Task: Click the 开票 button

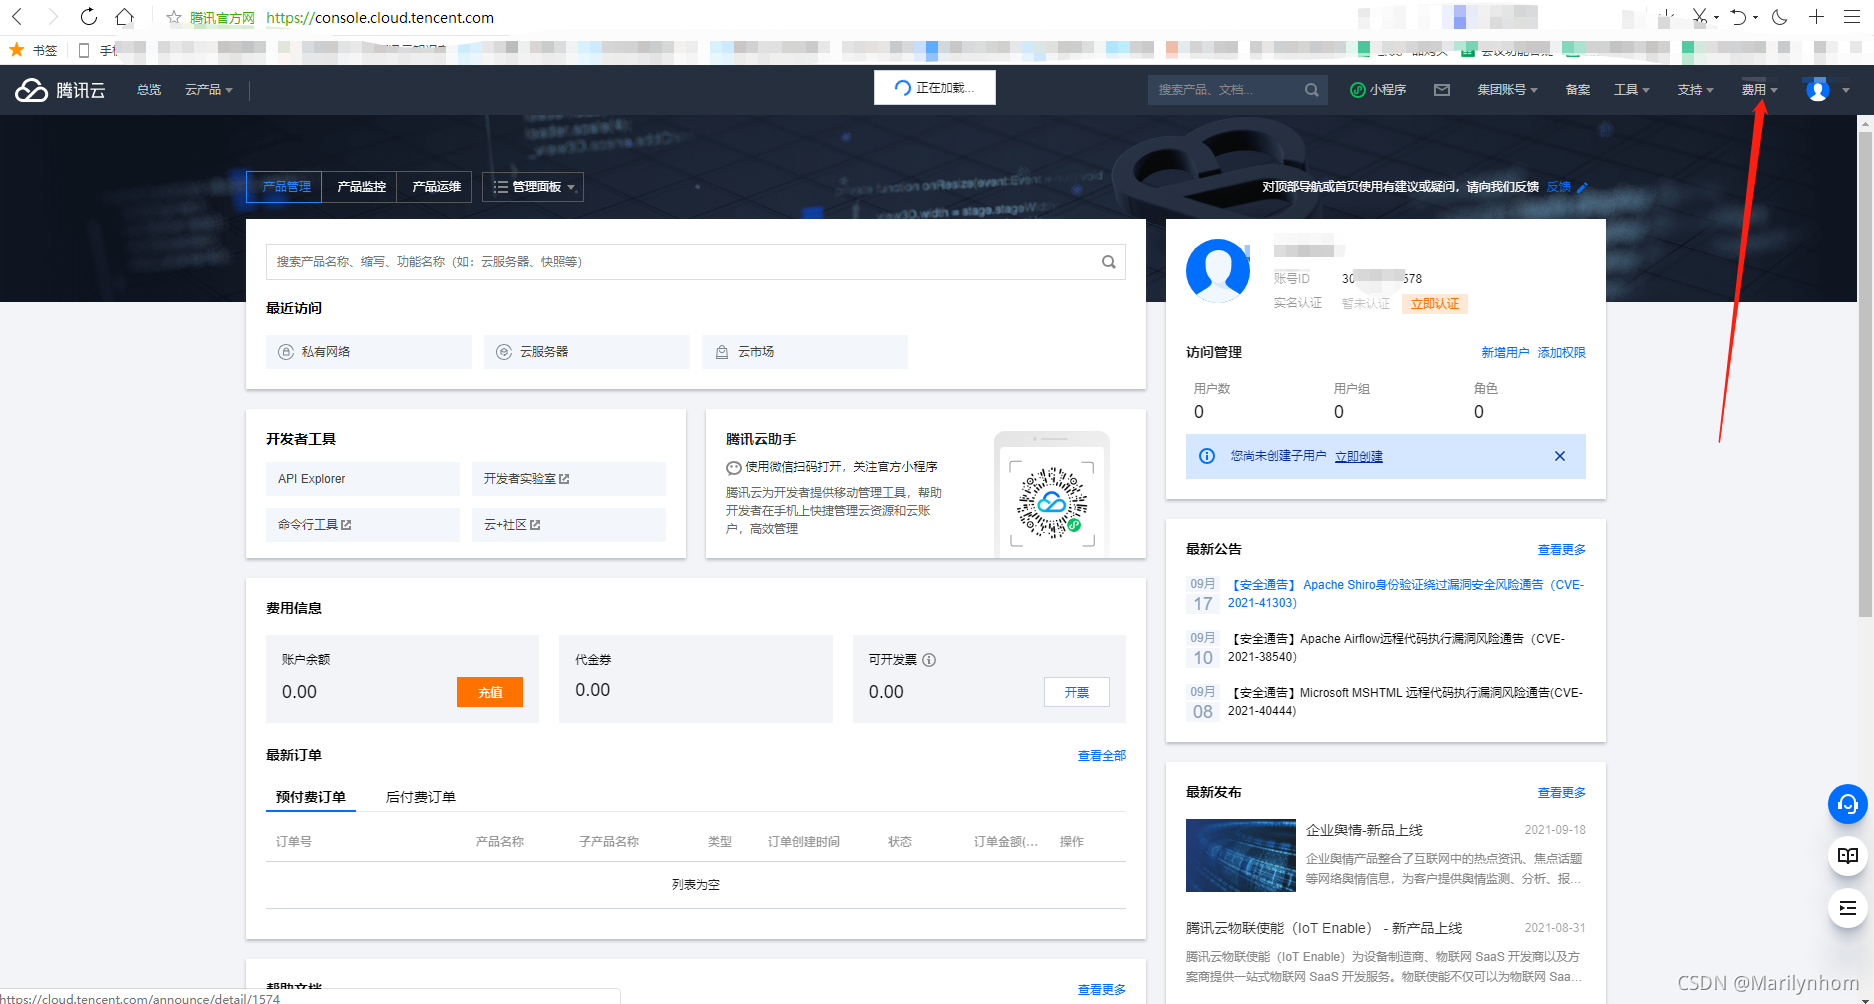Action: 1077,692
